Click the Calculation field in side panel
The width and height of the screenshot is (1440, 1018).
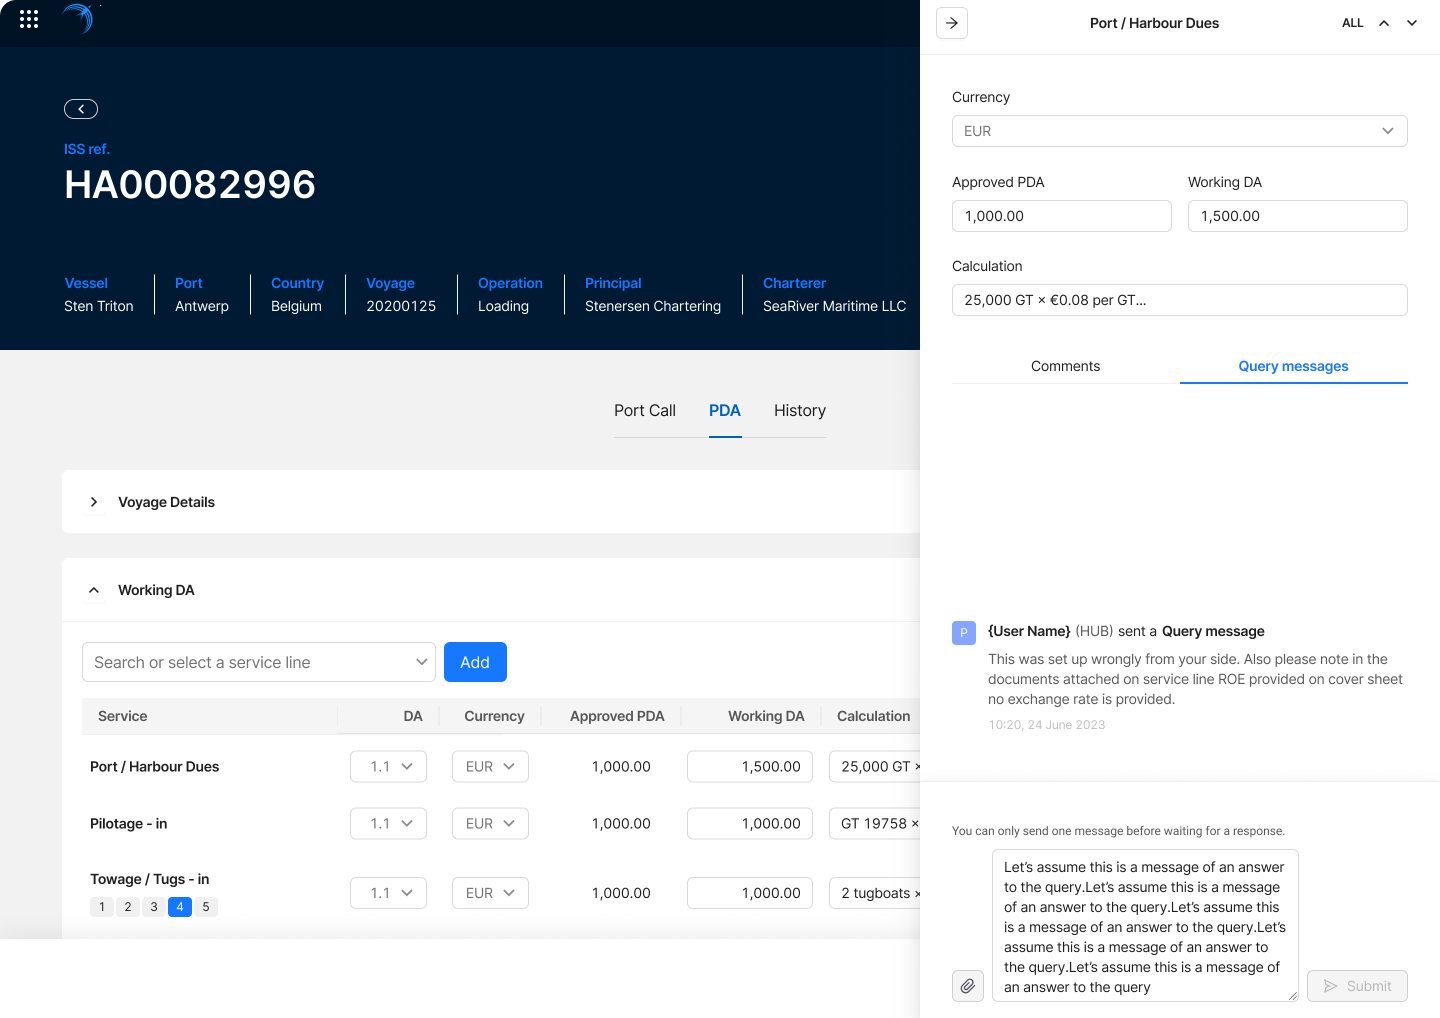pyautogui.click(x=1180, y=300)
